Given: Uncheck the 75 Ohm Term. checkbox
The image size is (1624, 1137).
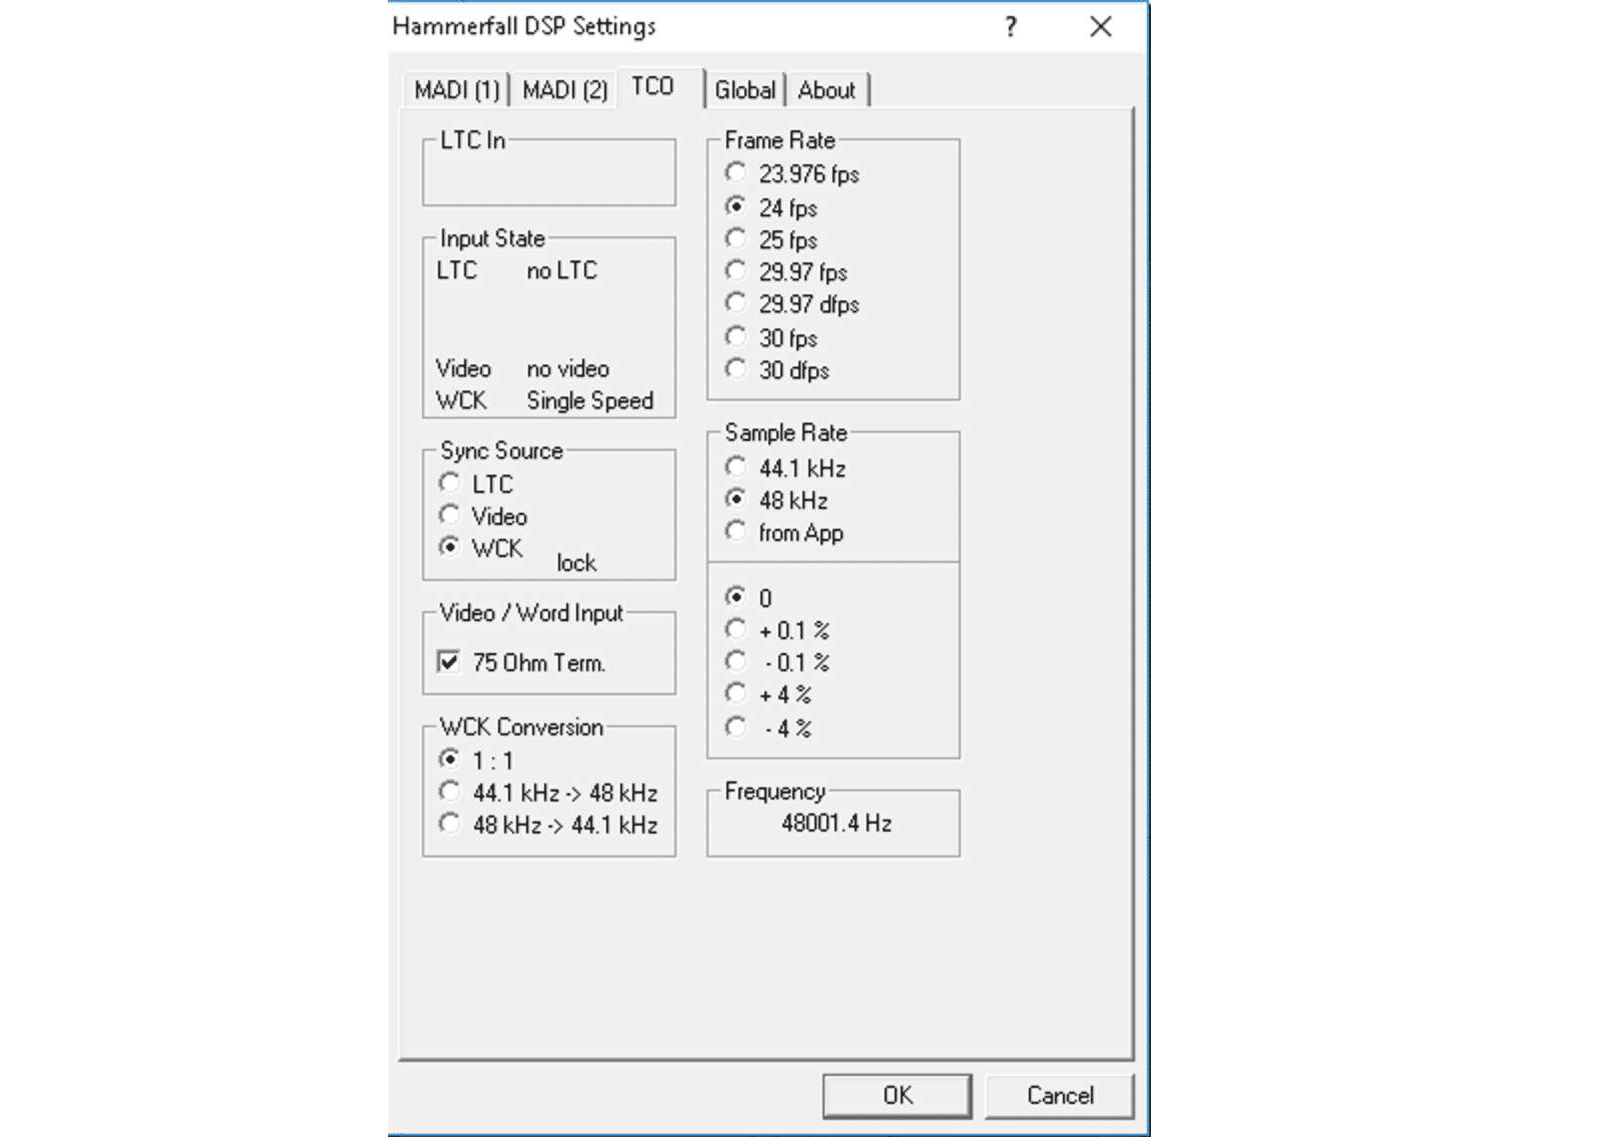Looking at the screenshot, I should click(x=447, y=661).
